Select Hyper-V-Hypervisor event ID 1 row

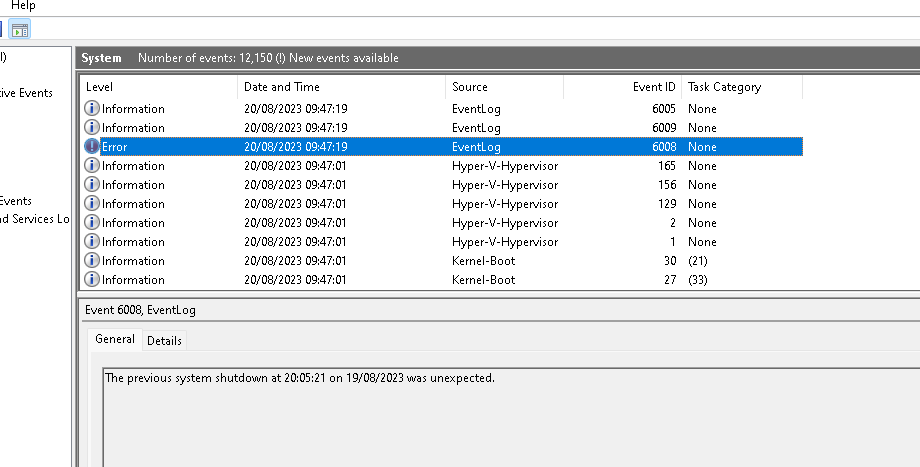441,241
